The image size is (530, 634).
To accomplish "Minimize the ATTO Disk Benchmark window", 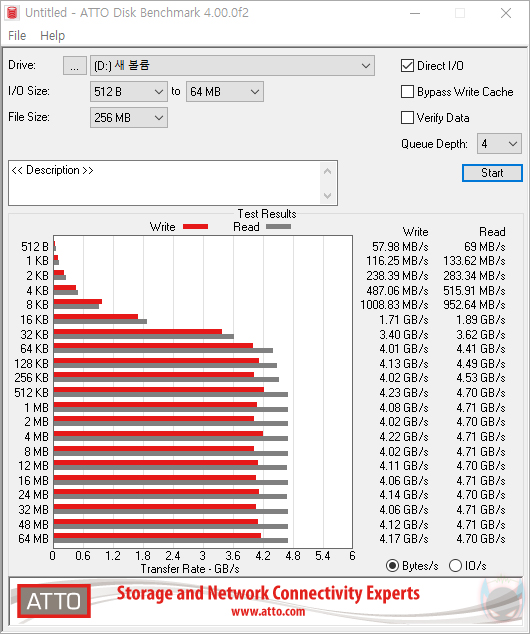I will click(x=415, y=13).
